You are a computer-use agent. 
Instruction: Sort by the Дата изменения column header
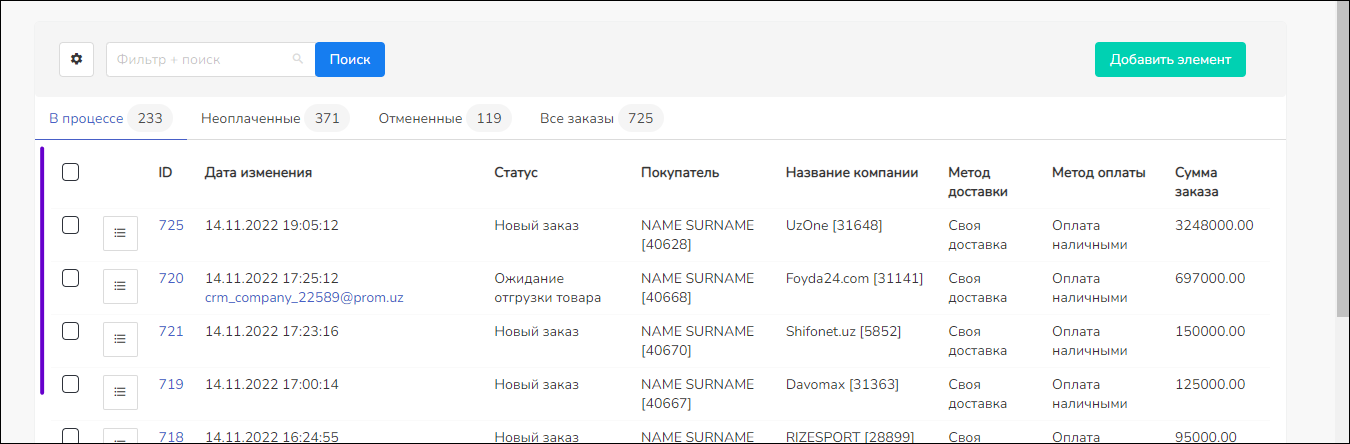tap(258, 172)
